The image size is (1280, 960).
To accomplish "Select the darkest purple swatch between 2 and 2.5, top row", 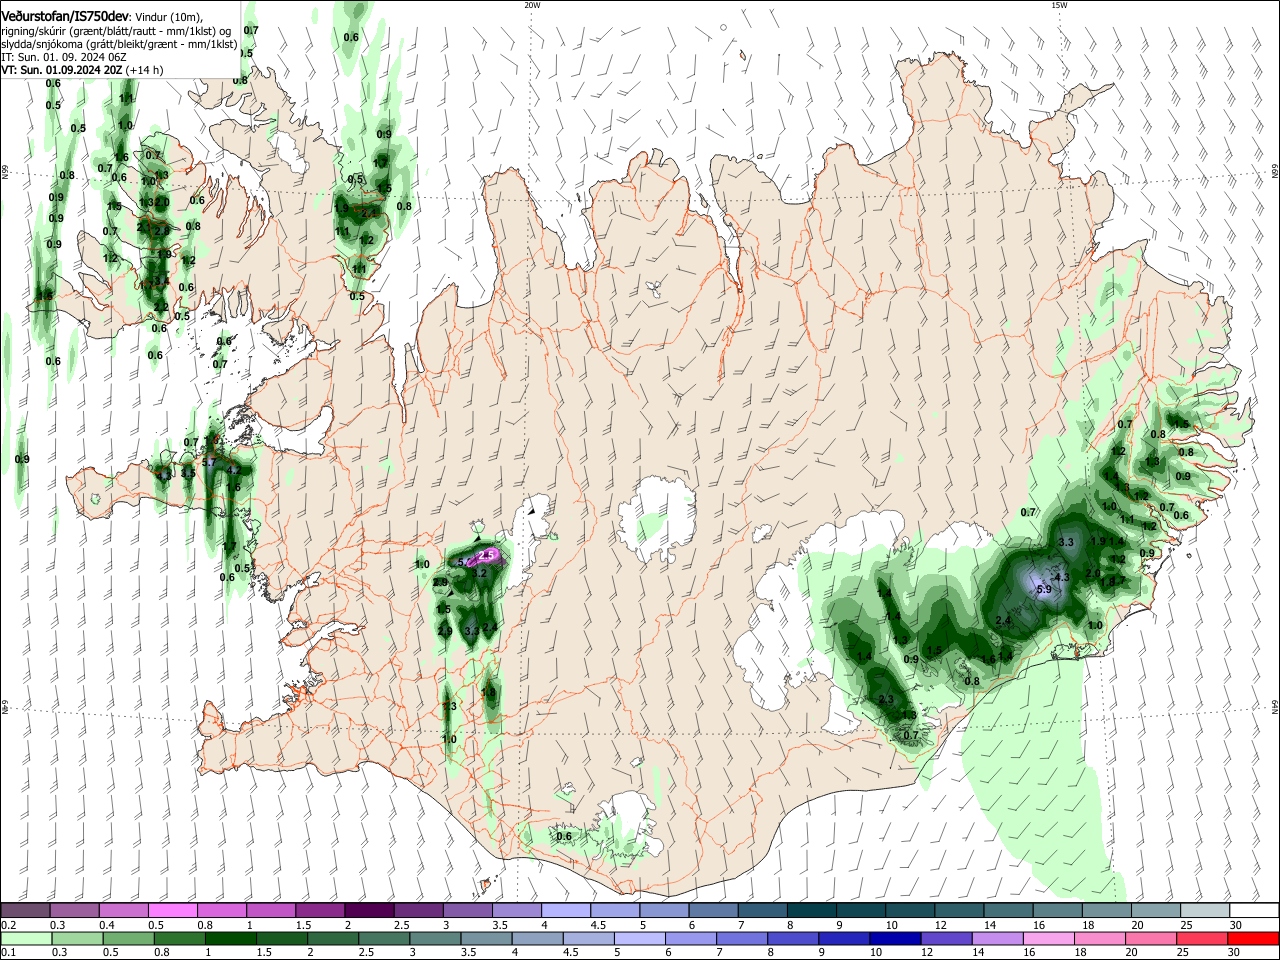I will (x=368, y=910).
